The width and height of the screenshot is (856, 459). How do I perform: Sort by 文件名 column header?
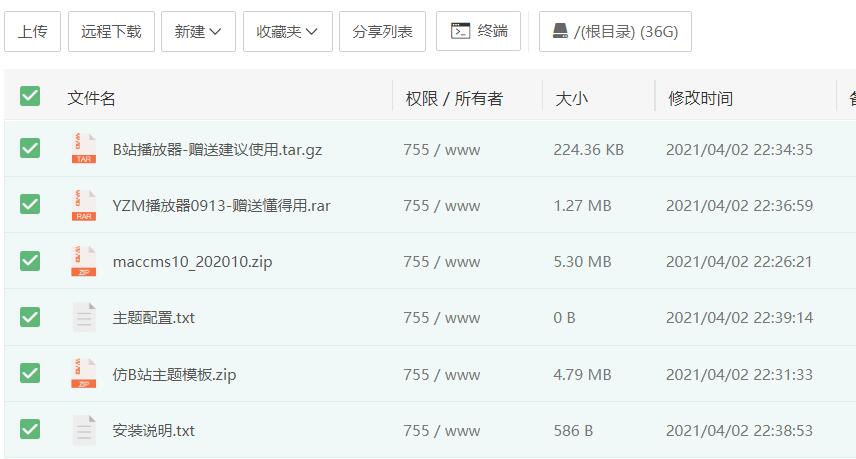[x=91, y=98]
